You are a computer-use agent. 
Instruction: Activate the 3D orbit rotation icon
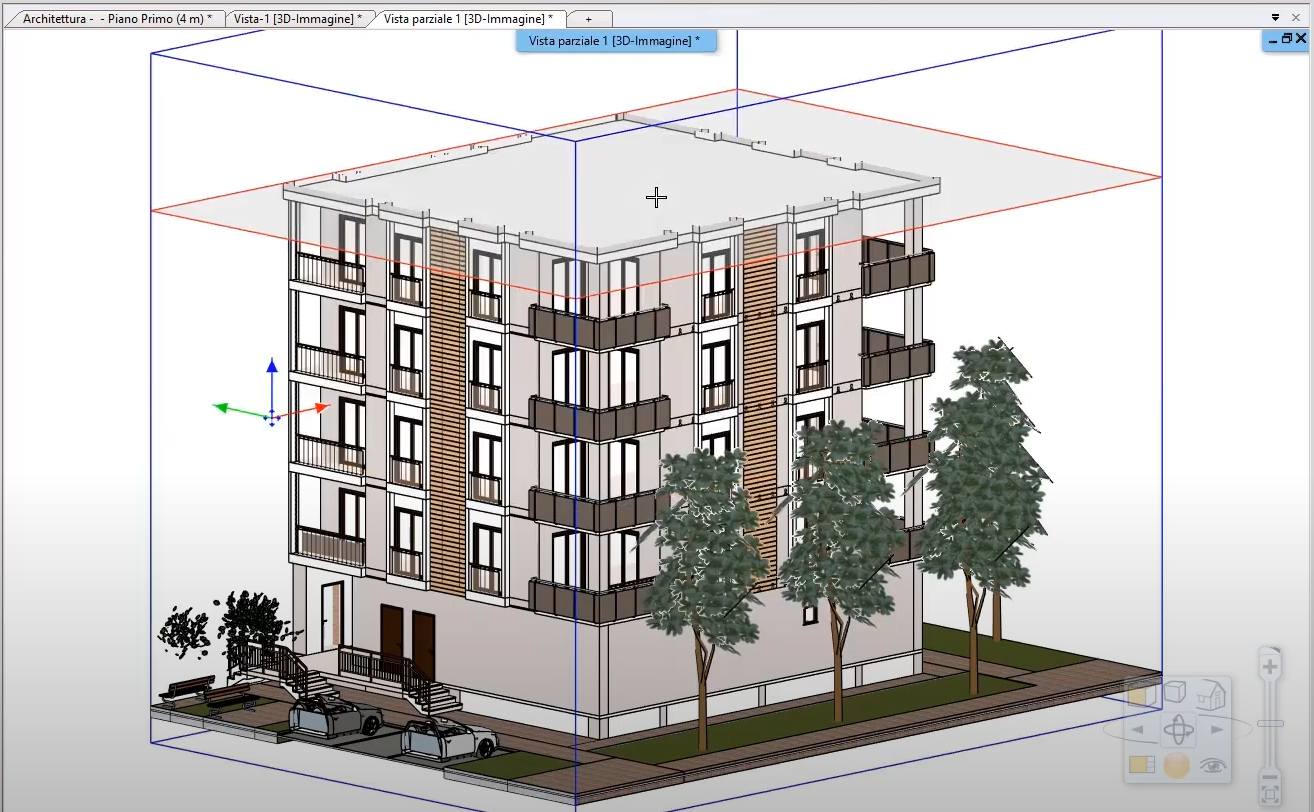tap(1178, 729)
